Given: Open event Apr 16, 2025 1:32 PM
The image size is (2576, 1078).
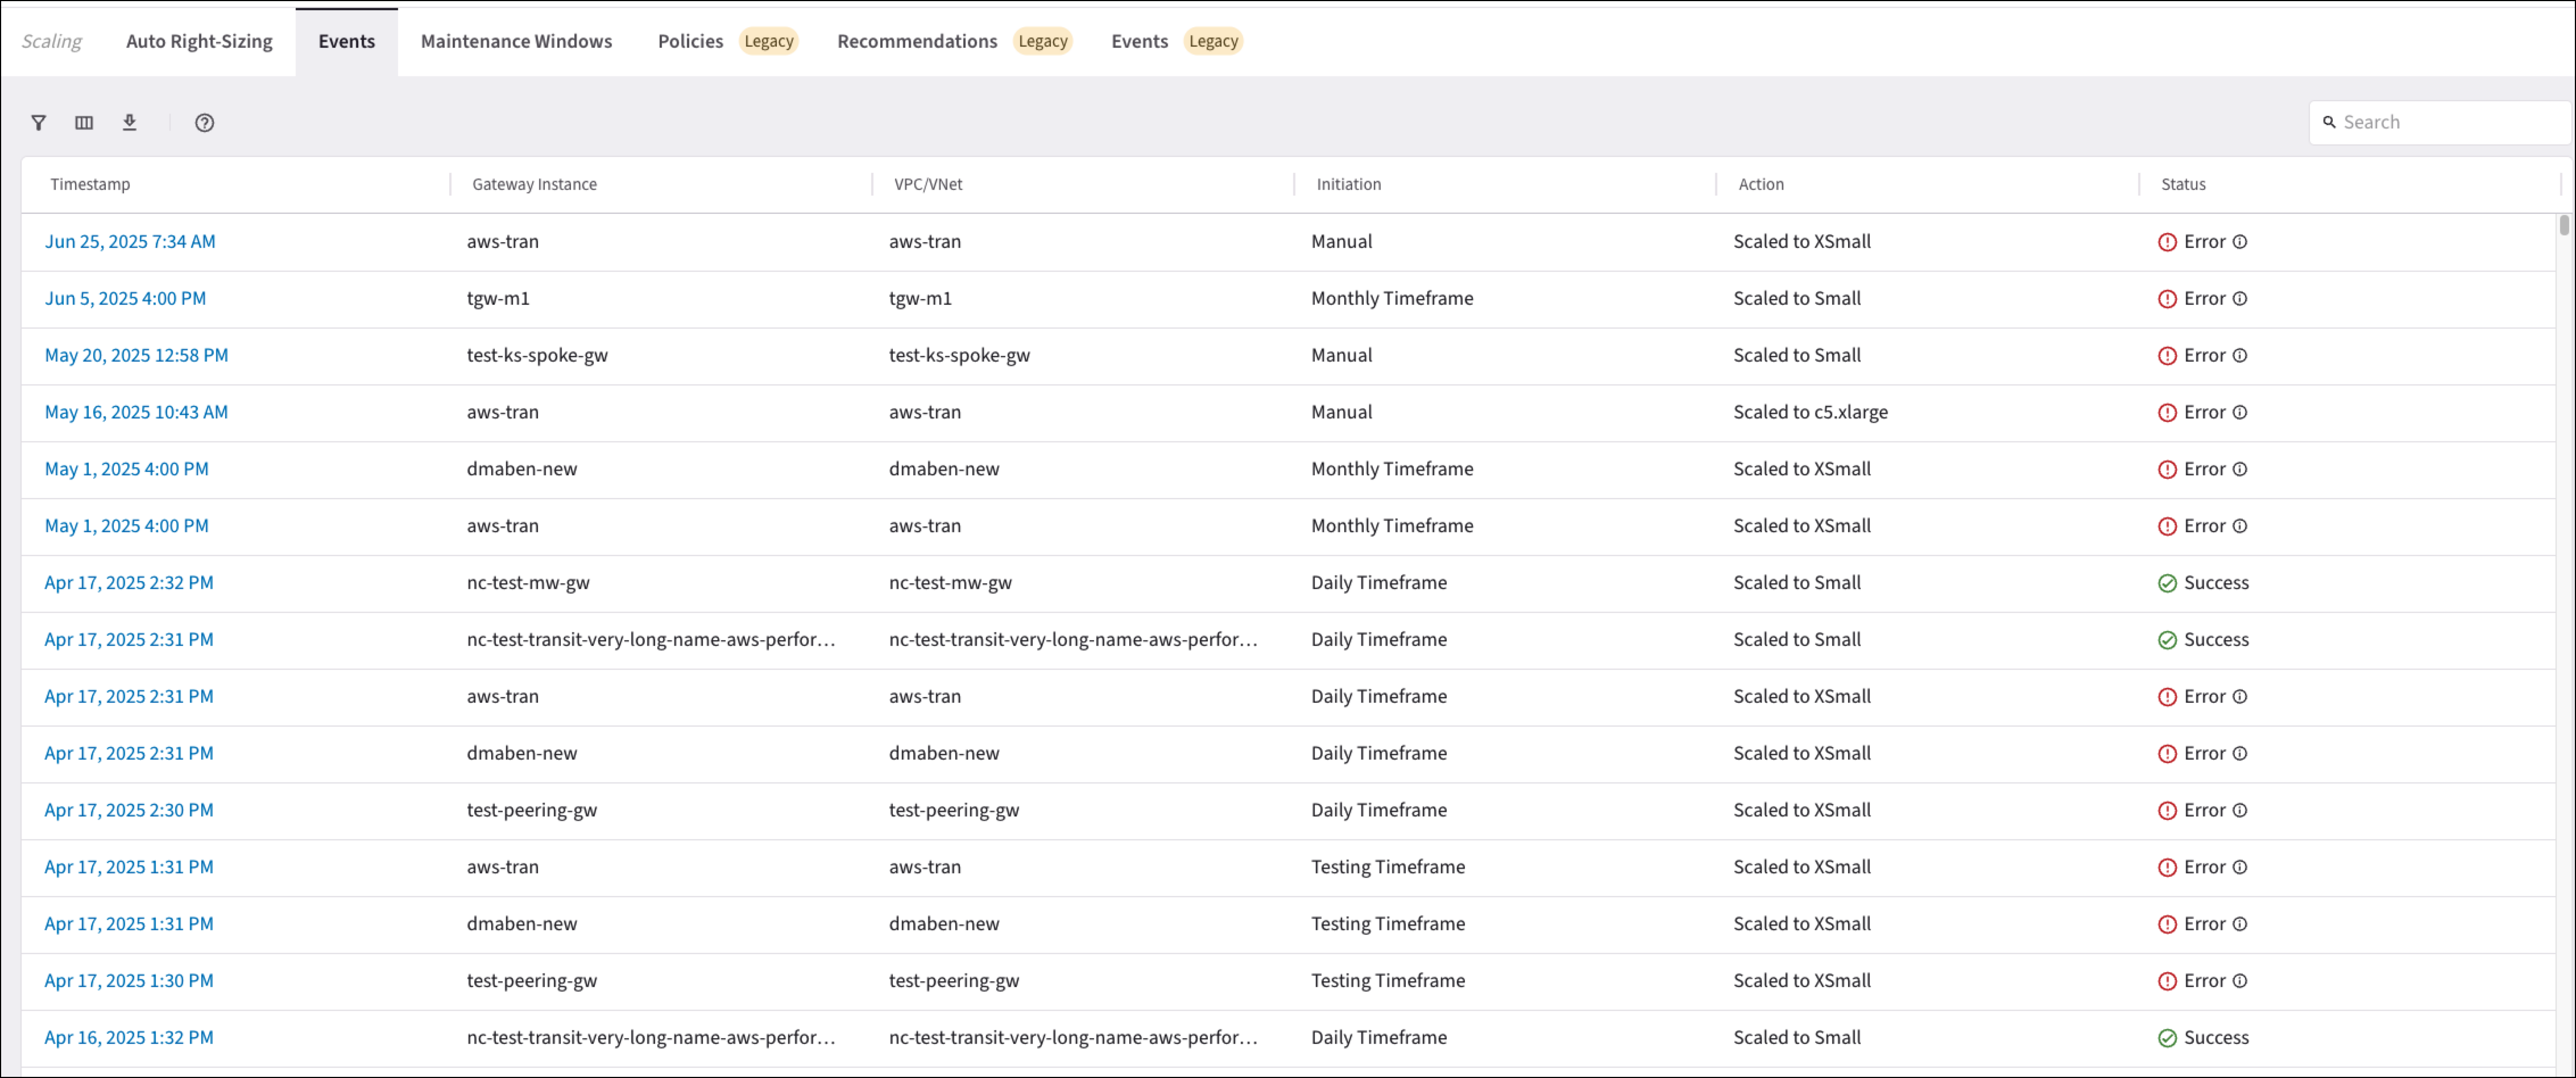Looking at the screenshot, I should click(x=129, y=1038).
